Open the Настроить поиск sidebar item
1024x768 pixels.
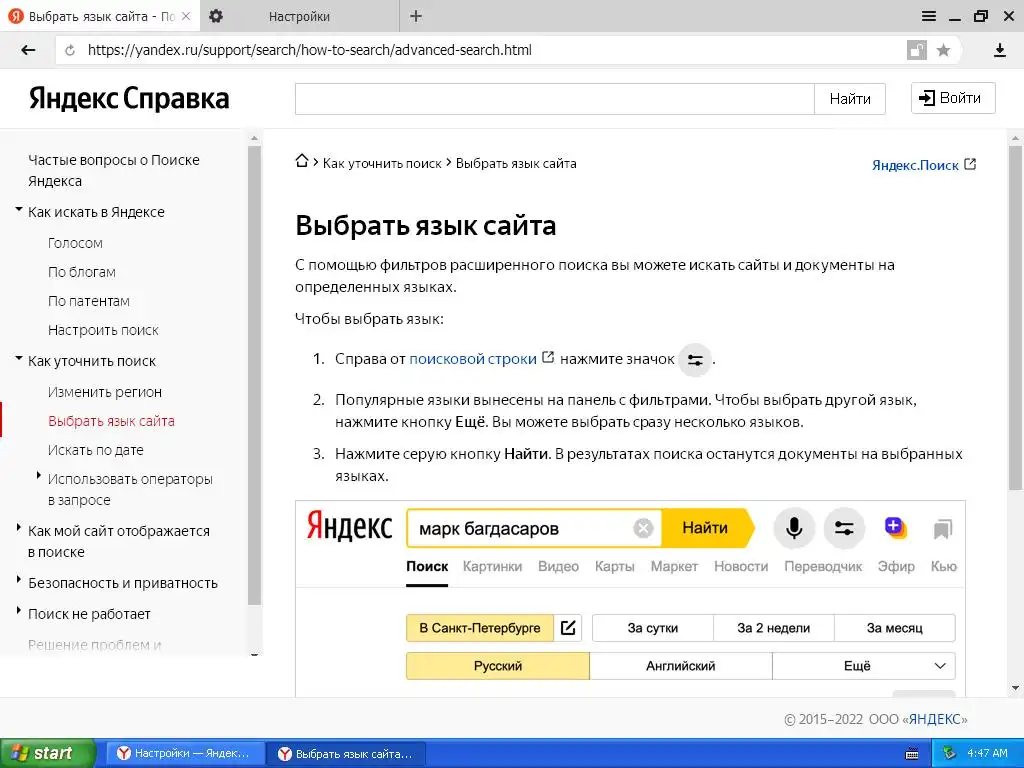coord(103,330)
